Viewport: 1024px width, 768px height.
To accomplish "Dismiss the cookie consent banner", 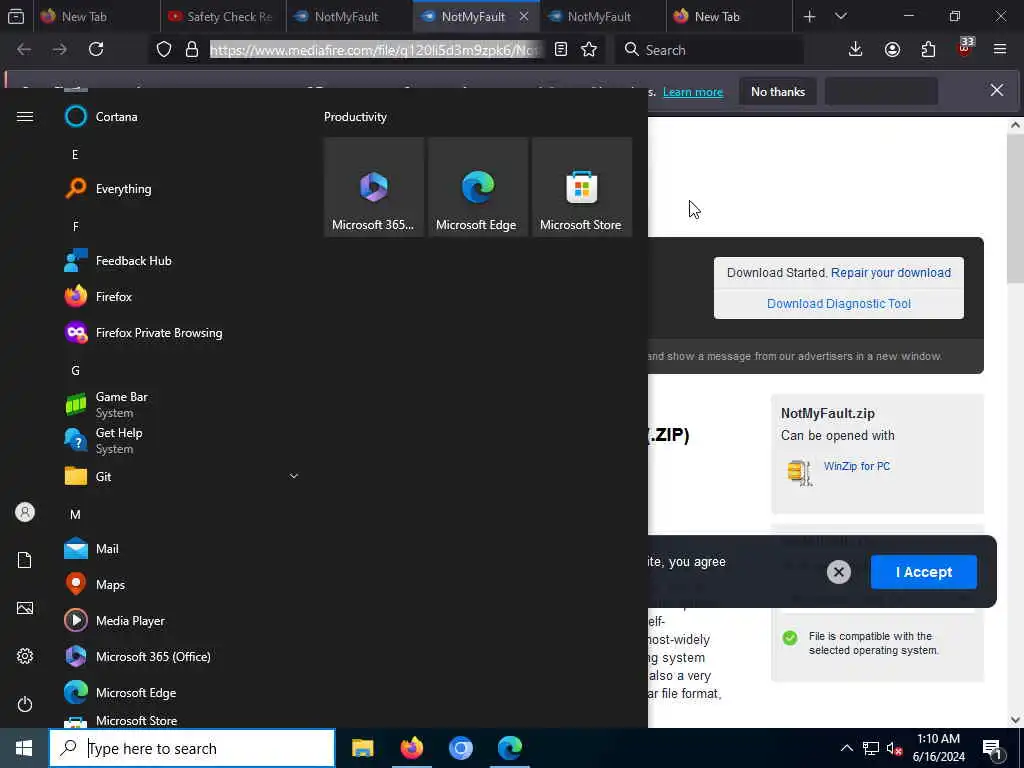I will pos(839,572).
